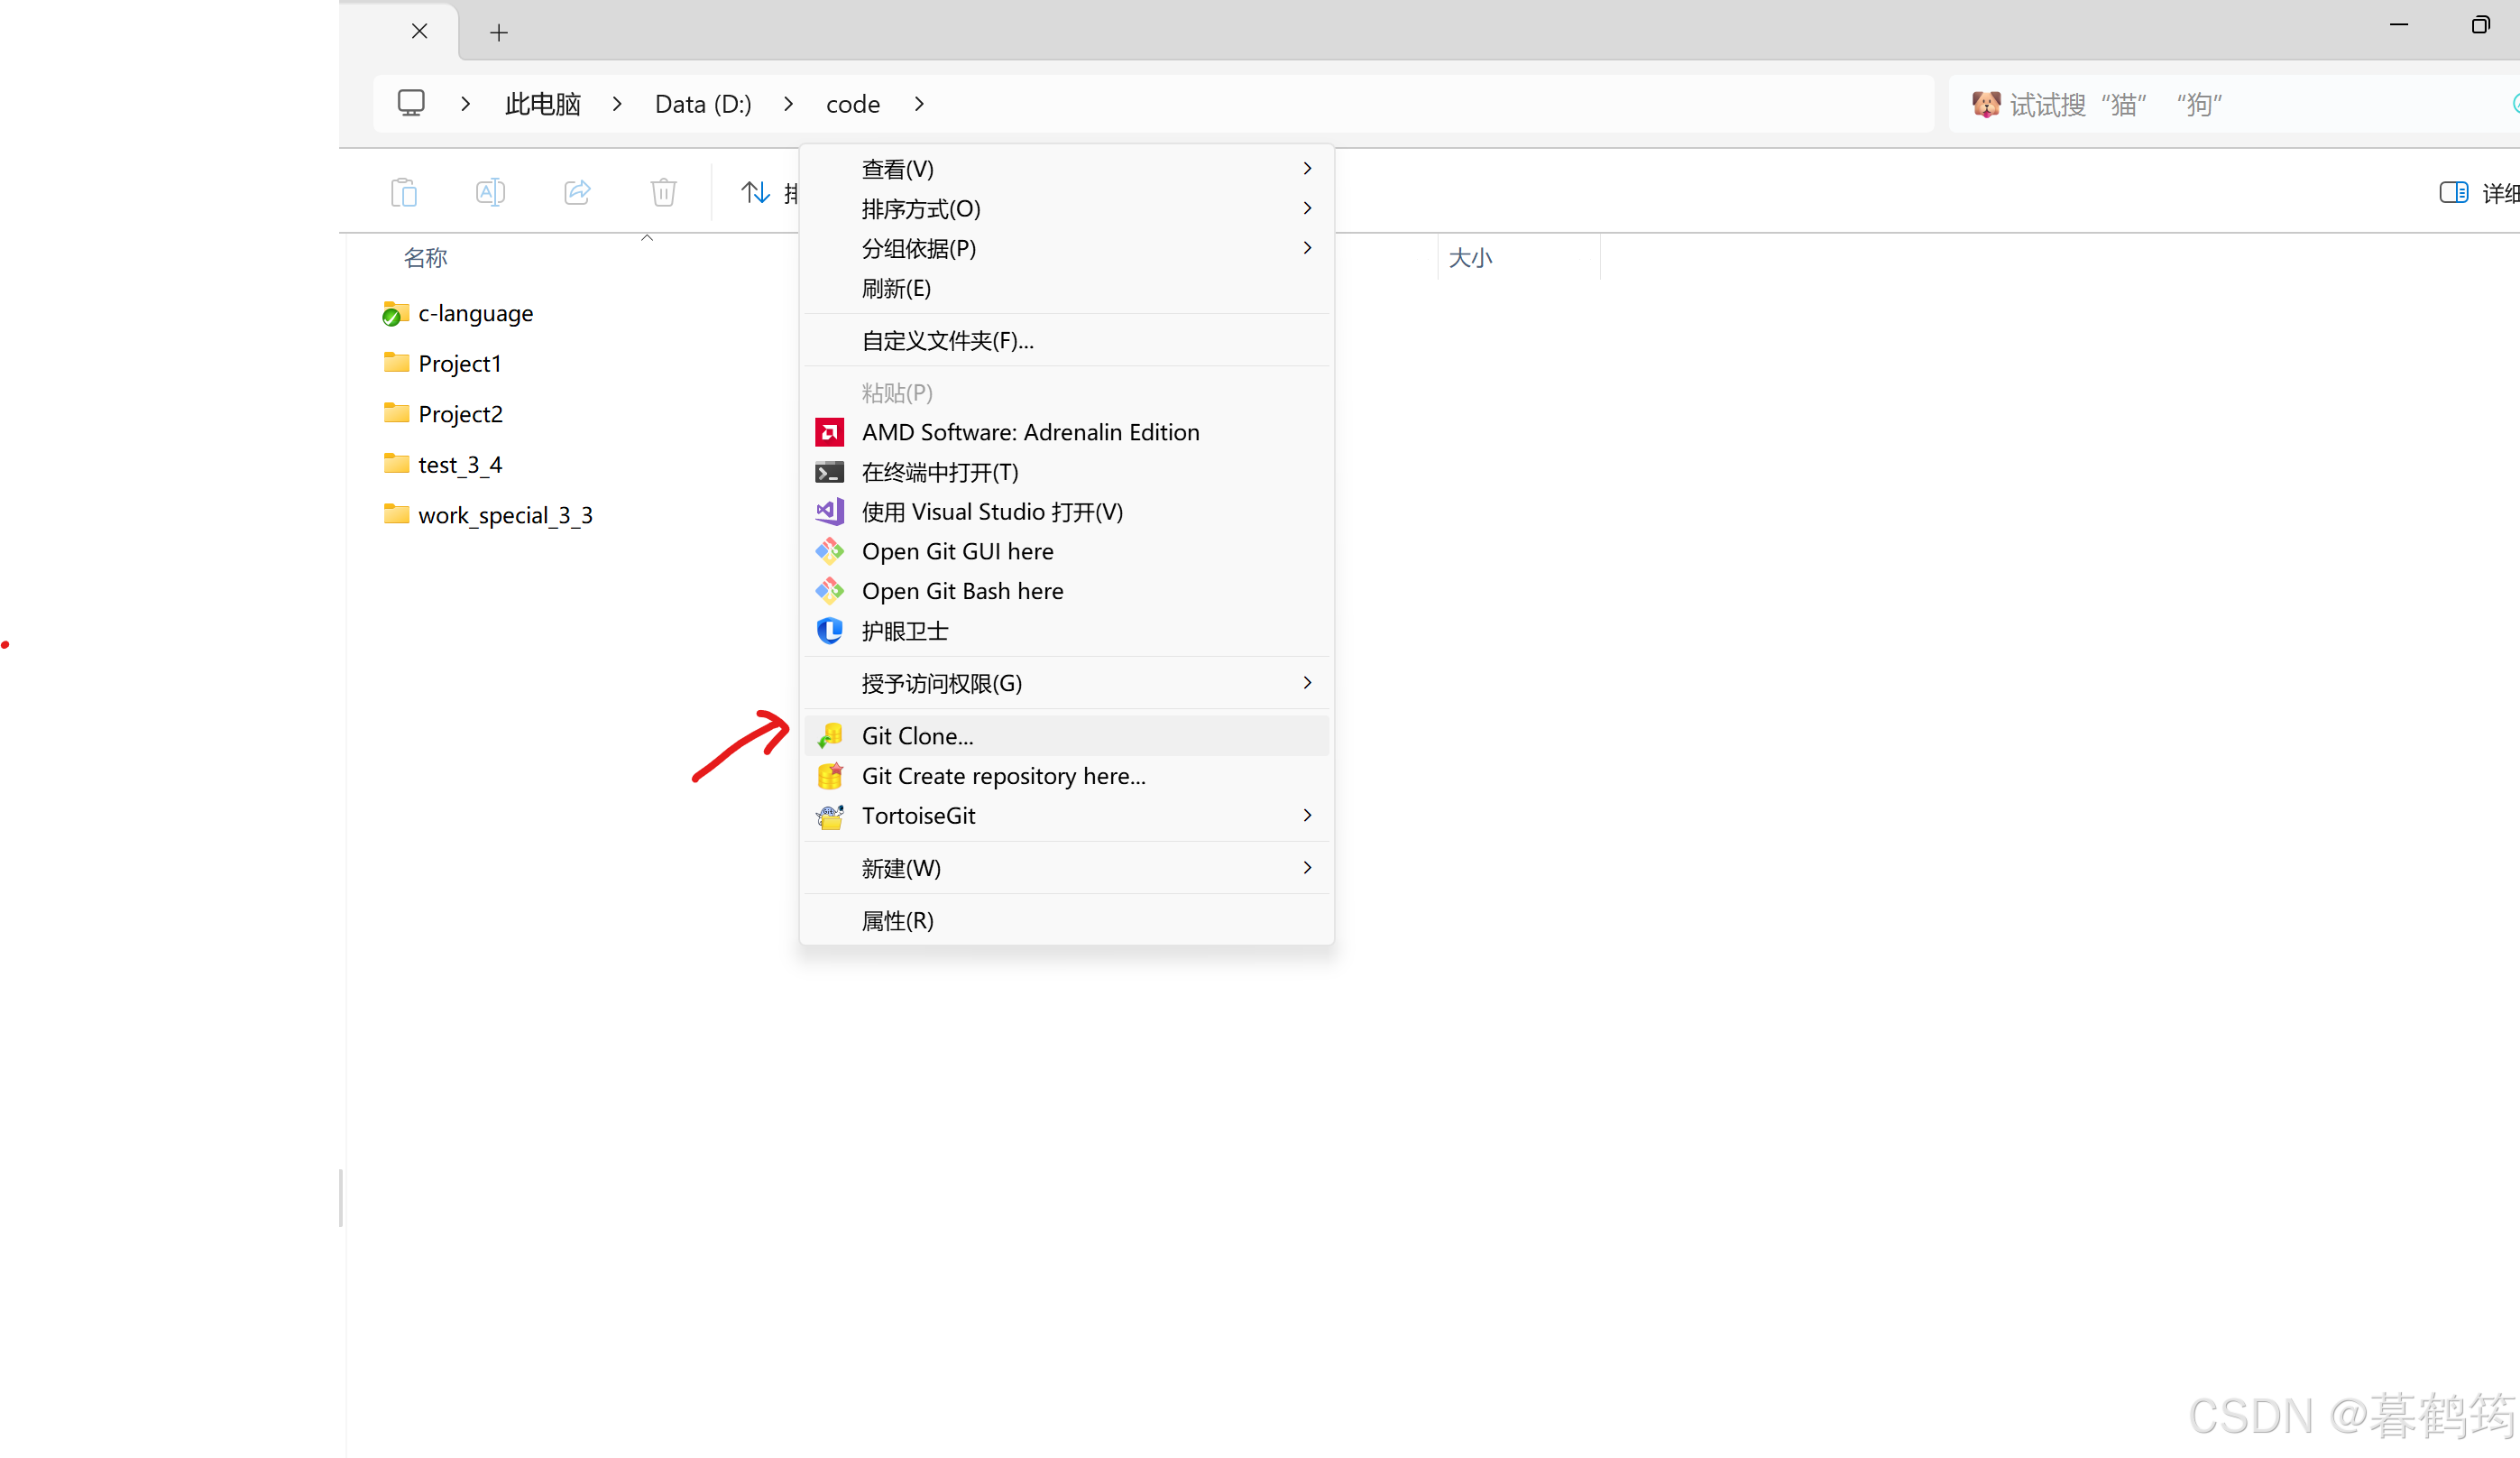Click 属性(R) properties entry

[x=897, y=920]
